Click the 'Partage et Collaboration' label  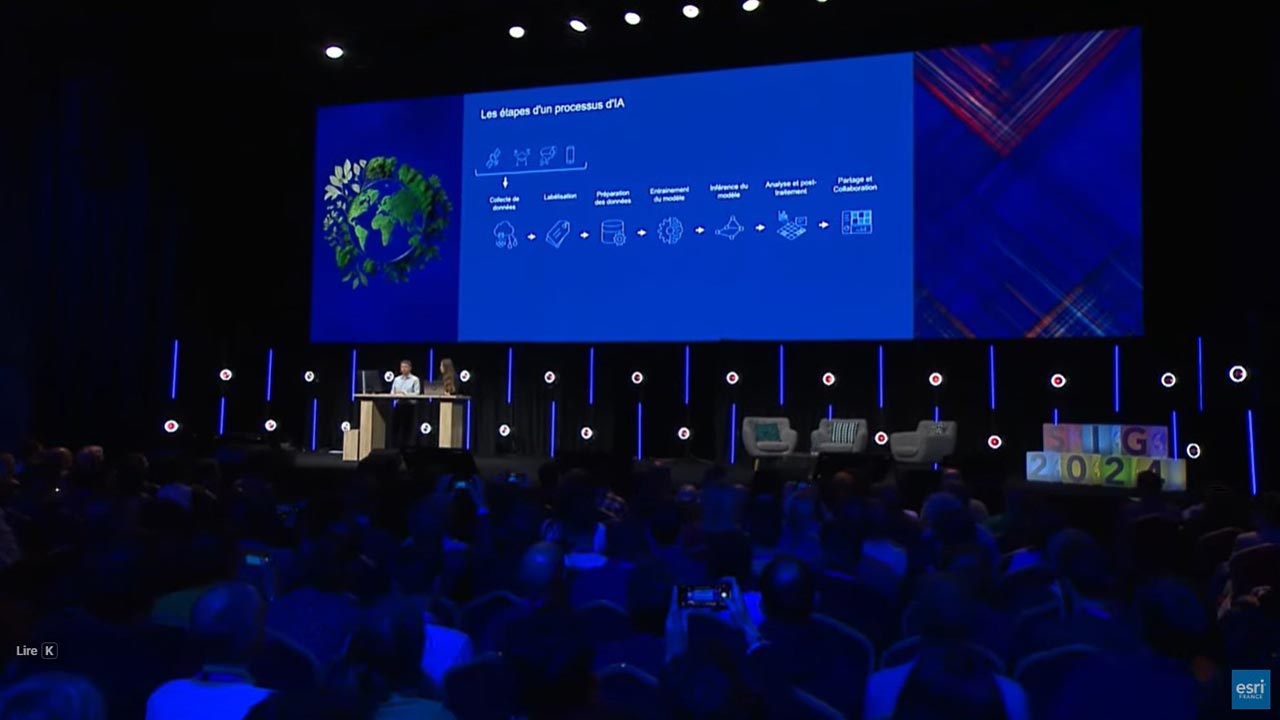855,184
